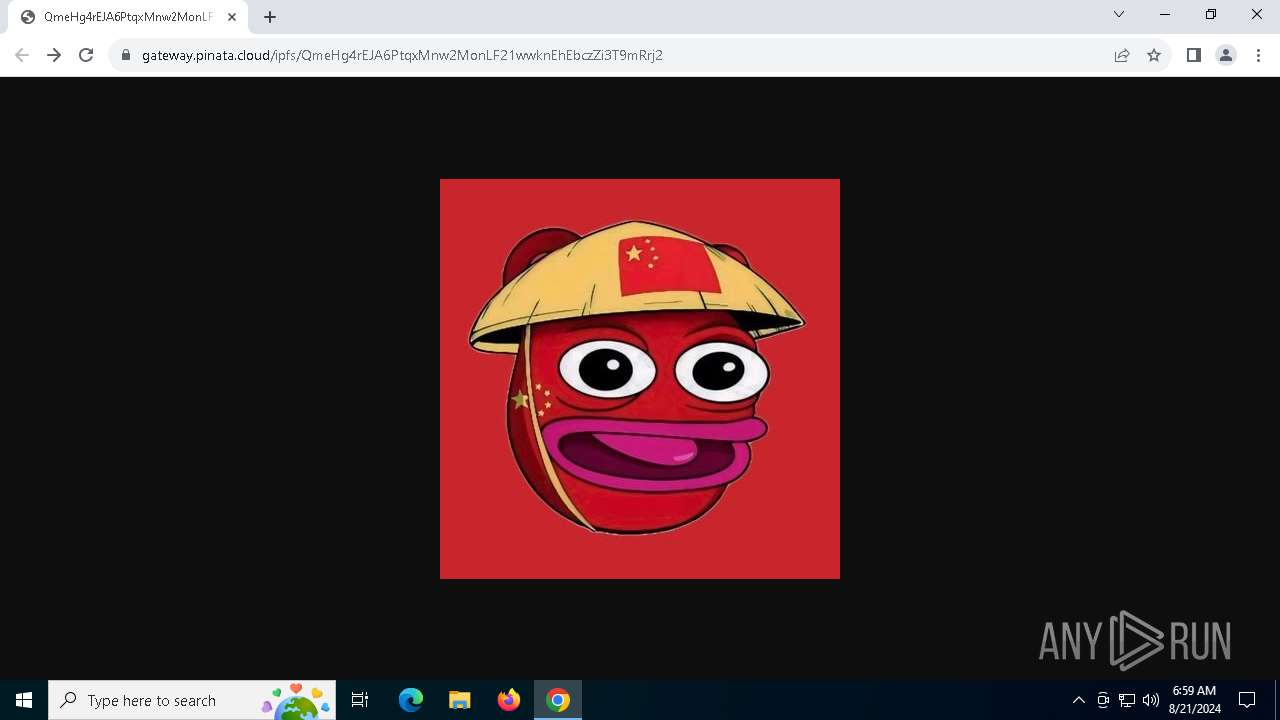Open Task View on the taskbar
1280x720 pixels.
[360, 700]
